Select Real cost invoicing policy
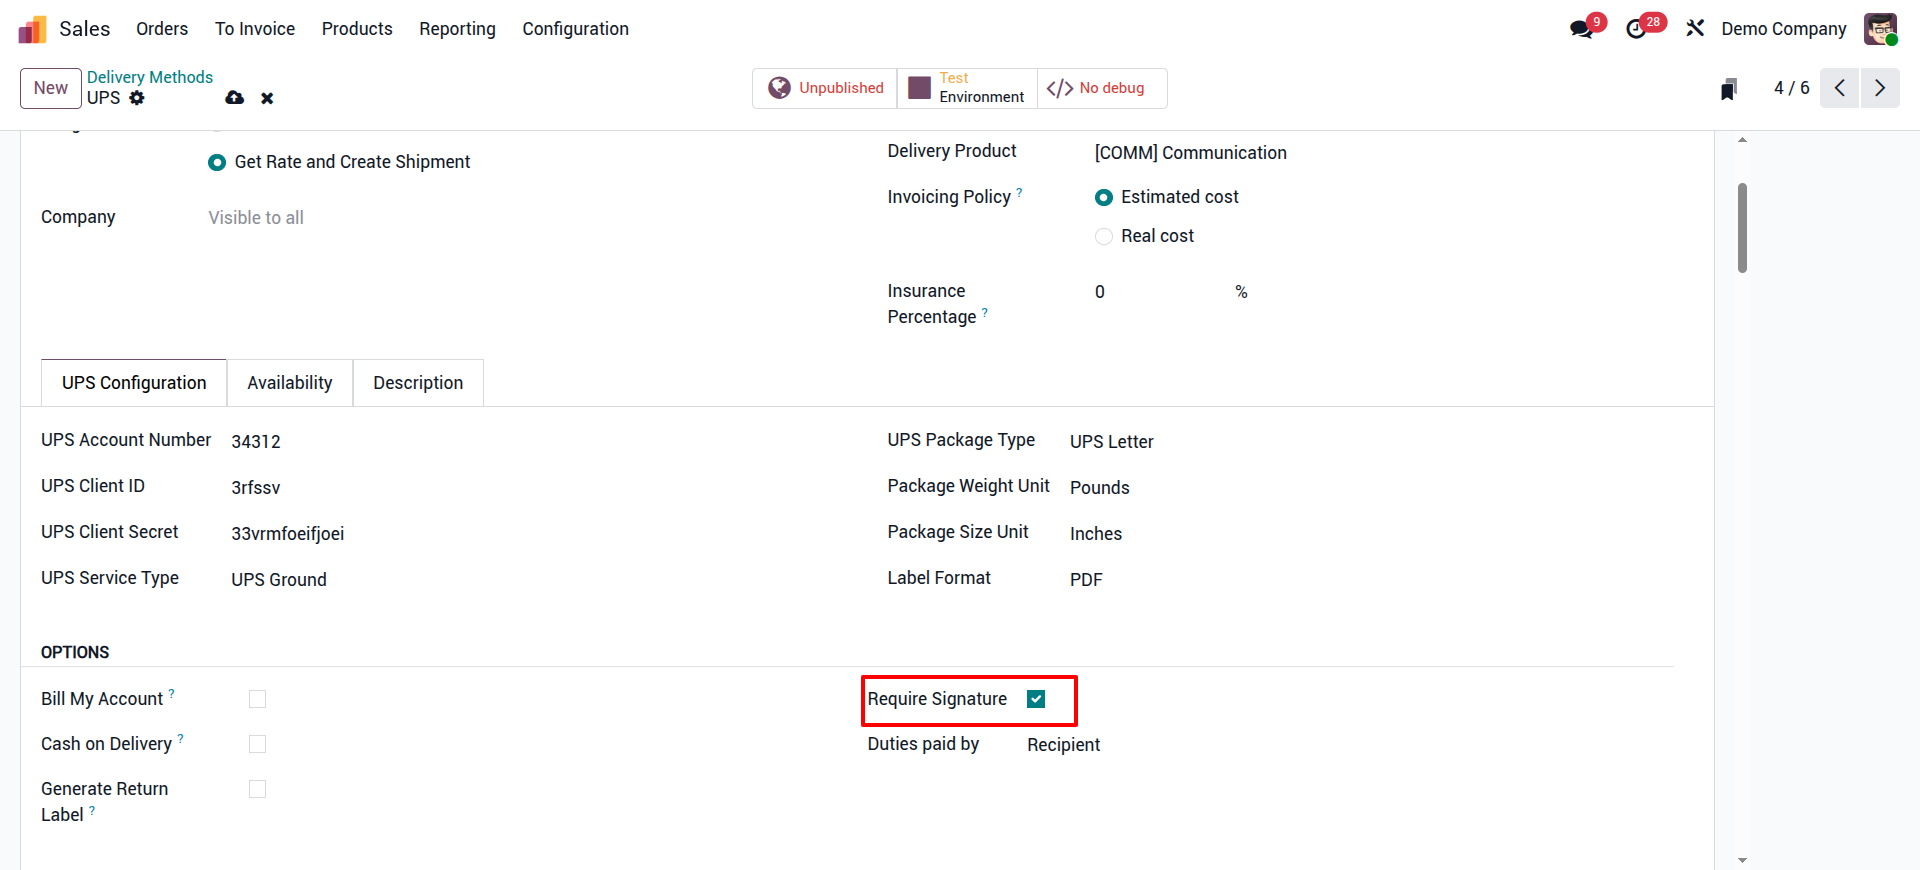 pyautogui.click(x=1104, y=237)
